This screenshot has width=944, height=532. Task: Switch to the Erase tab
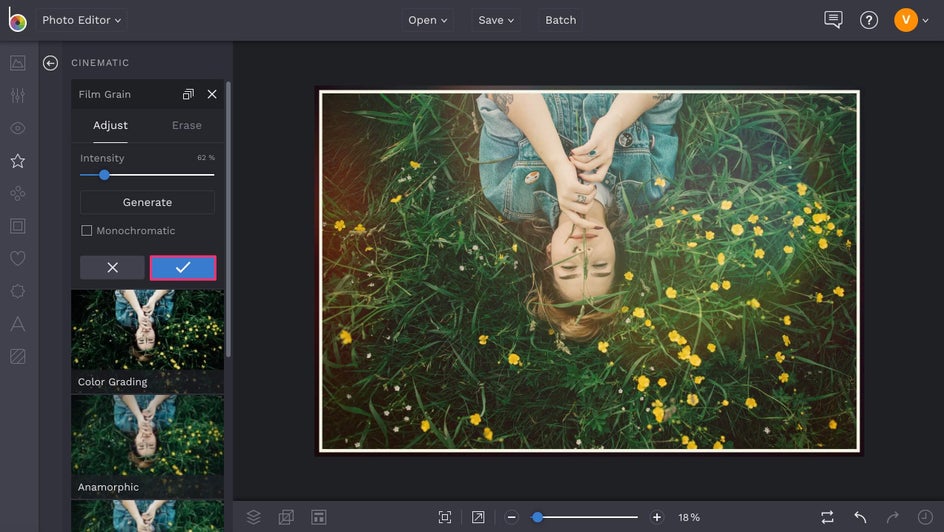point(187,125)
